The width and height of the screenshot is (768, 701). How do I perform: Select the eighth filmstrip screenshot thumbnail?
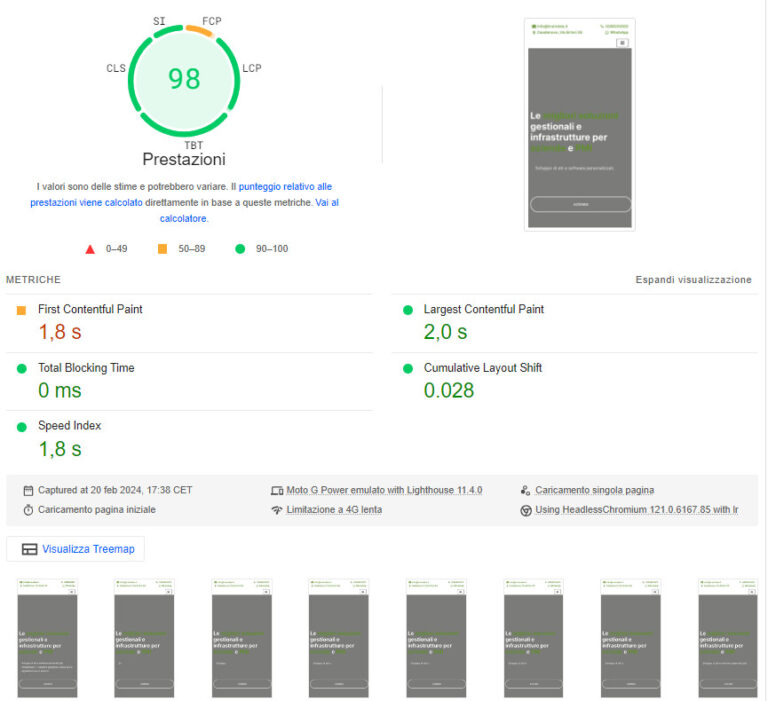coord(728,638)
